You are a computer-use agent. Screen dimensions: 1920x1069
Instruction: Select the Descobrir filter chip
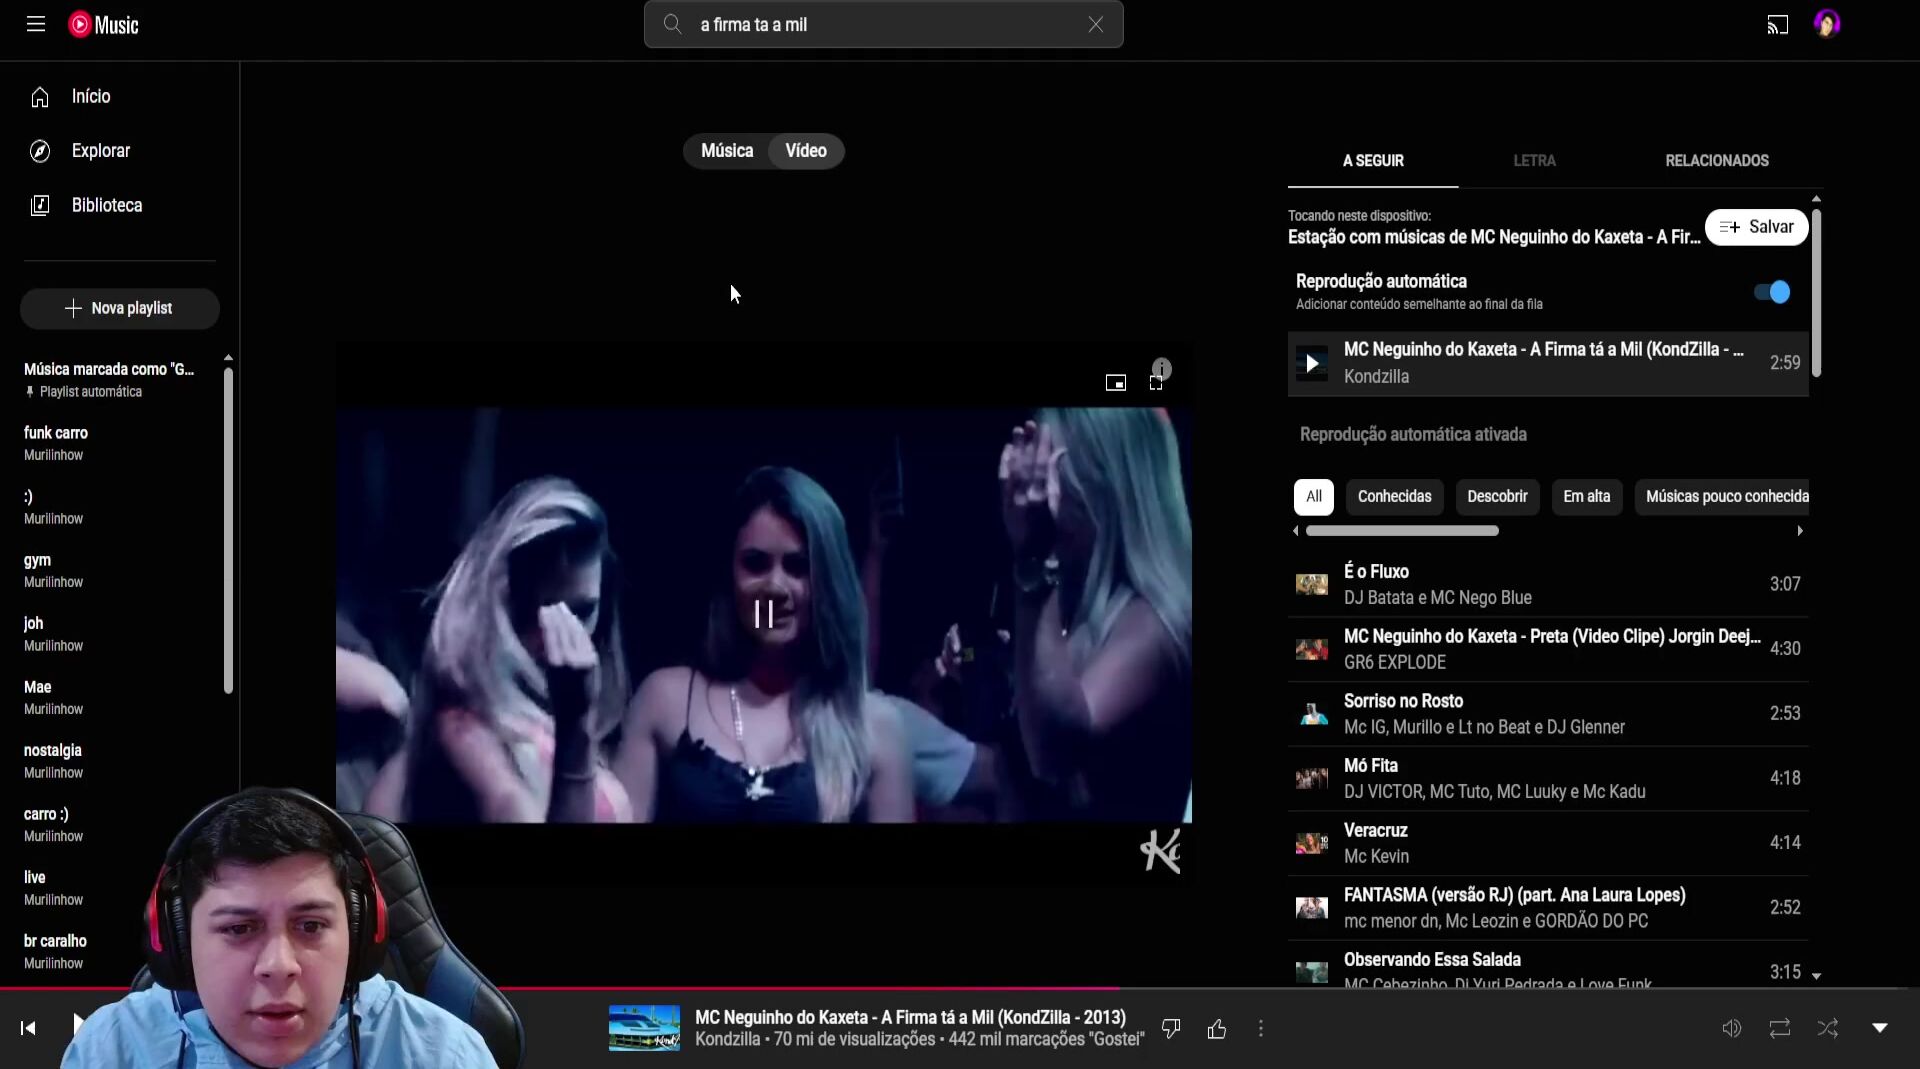coord(1497,496)
